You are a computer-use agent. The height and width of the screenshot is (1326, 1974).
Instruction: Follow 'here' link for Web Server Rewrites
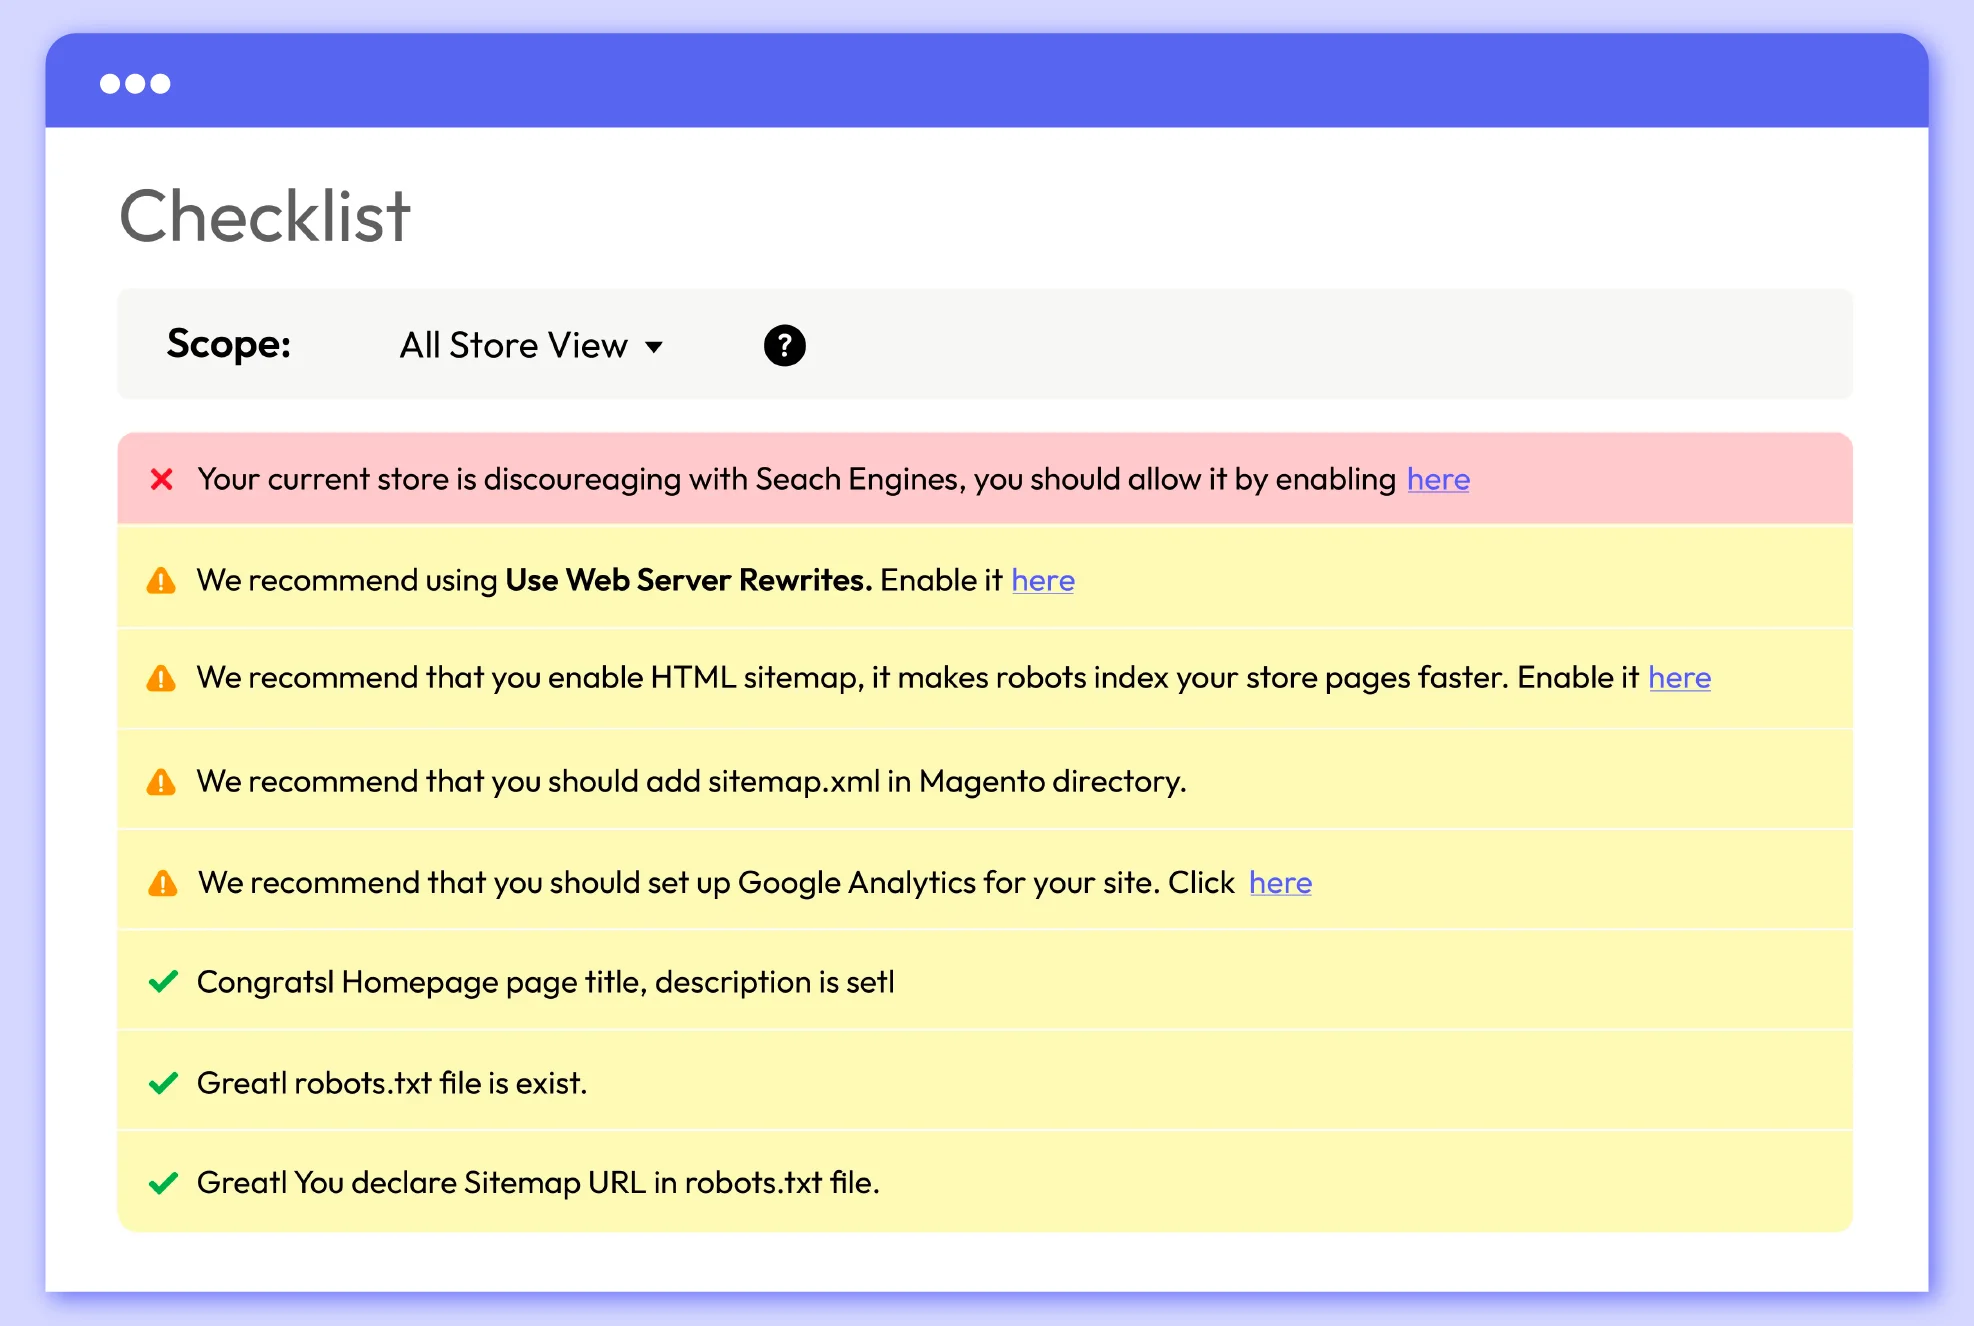[x=1042, y=581]
